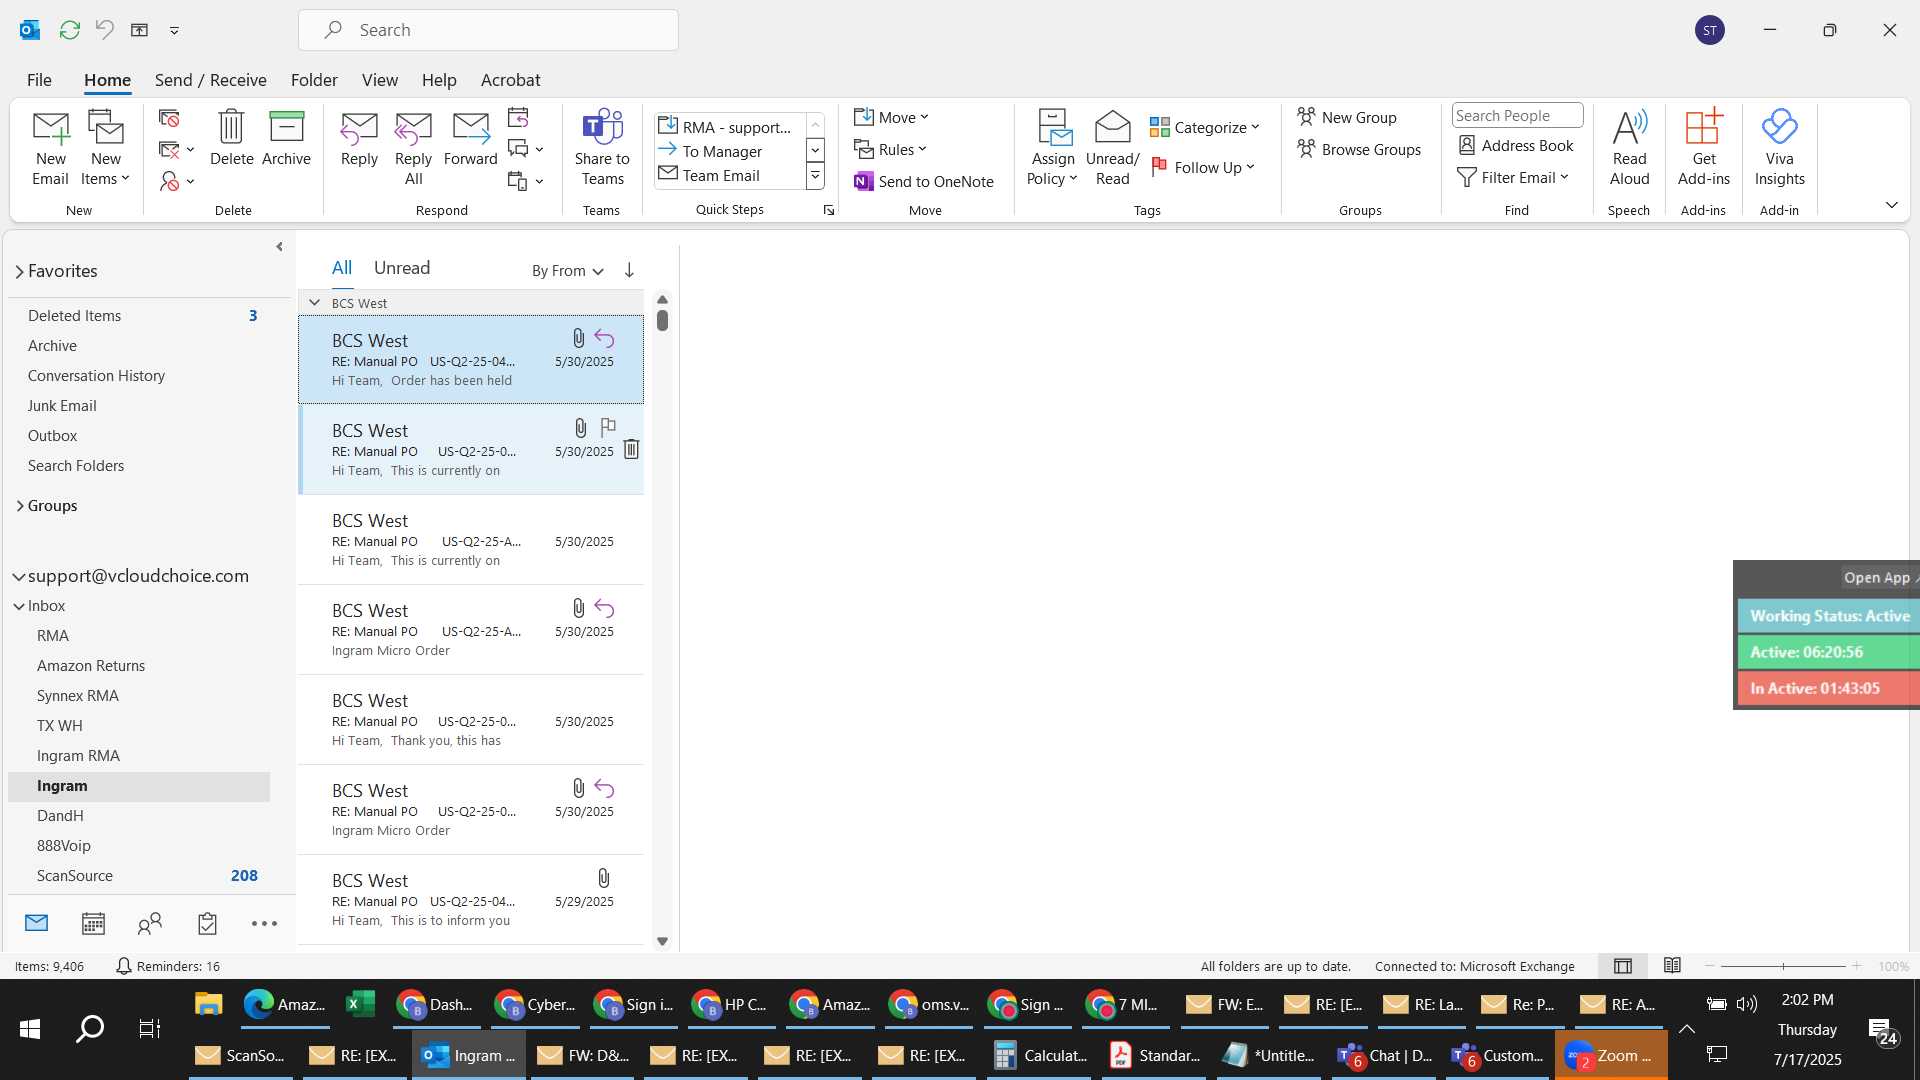Delete second BCS West email via trash icon
The image size is (1920, 1080).
click(x=631, y=449)
